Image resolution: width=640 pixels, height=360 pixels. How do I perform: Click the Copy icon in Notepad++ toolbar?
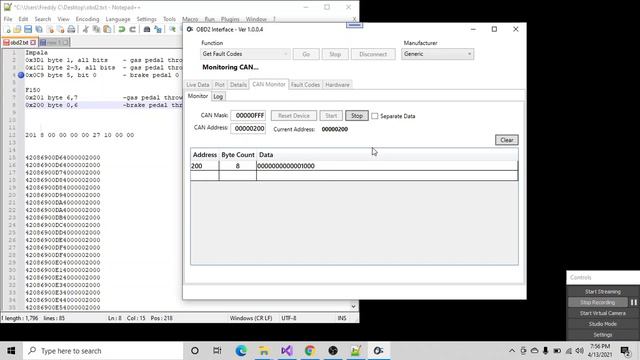pyautogui.click(x=96, y=29)
